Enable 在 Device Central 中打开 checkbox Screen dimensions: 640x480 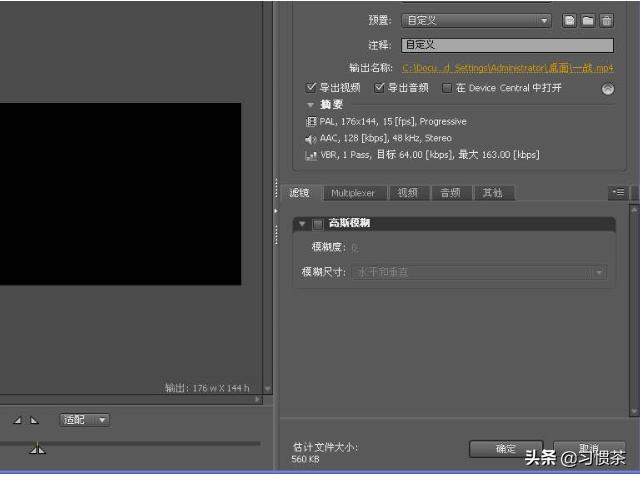coord(447,88)
